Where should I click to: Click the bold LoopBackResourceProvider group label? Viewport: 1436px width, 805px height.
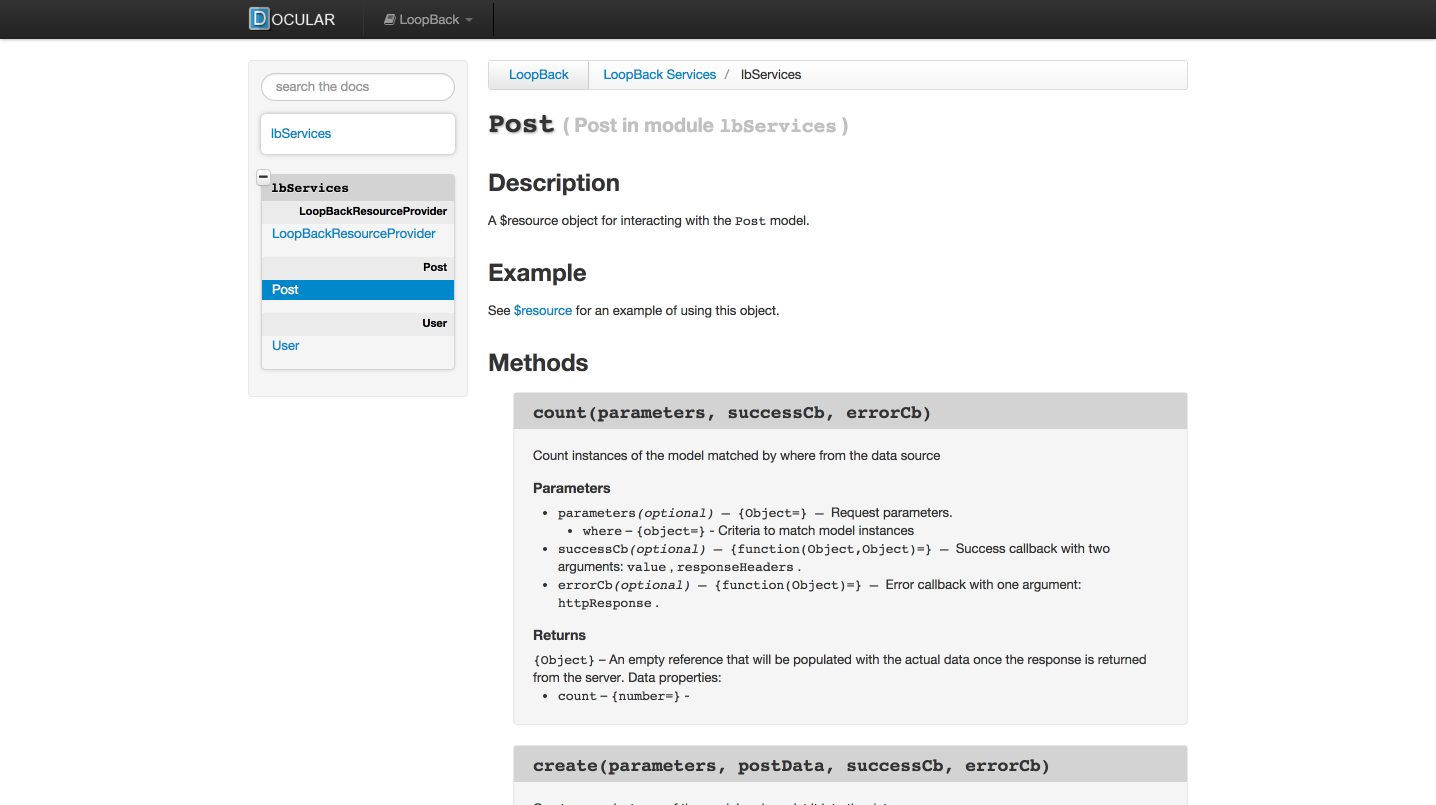pos(372,211)
